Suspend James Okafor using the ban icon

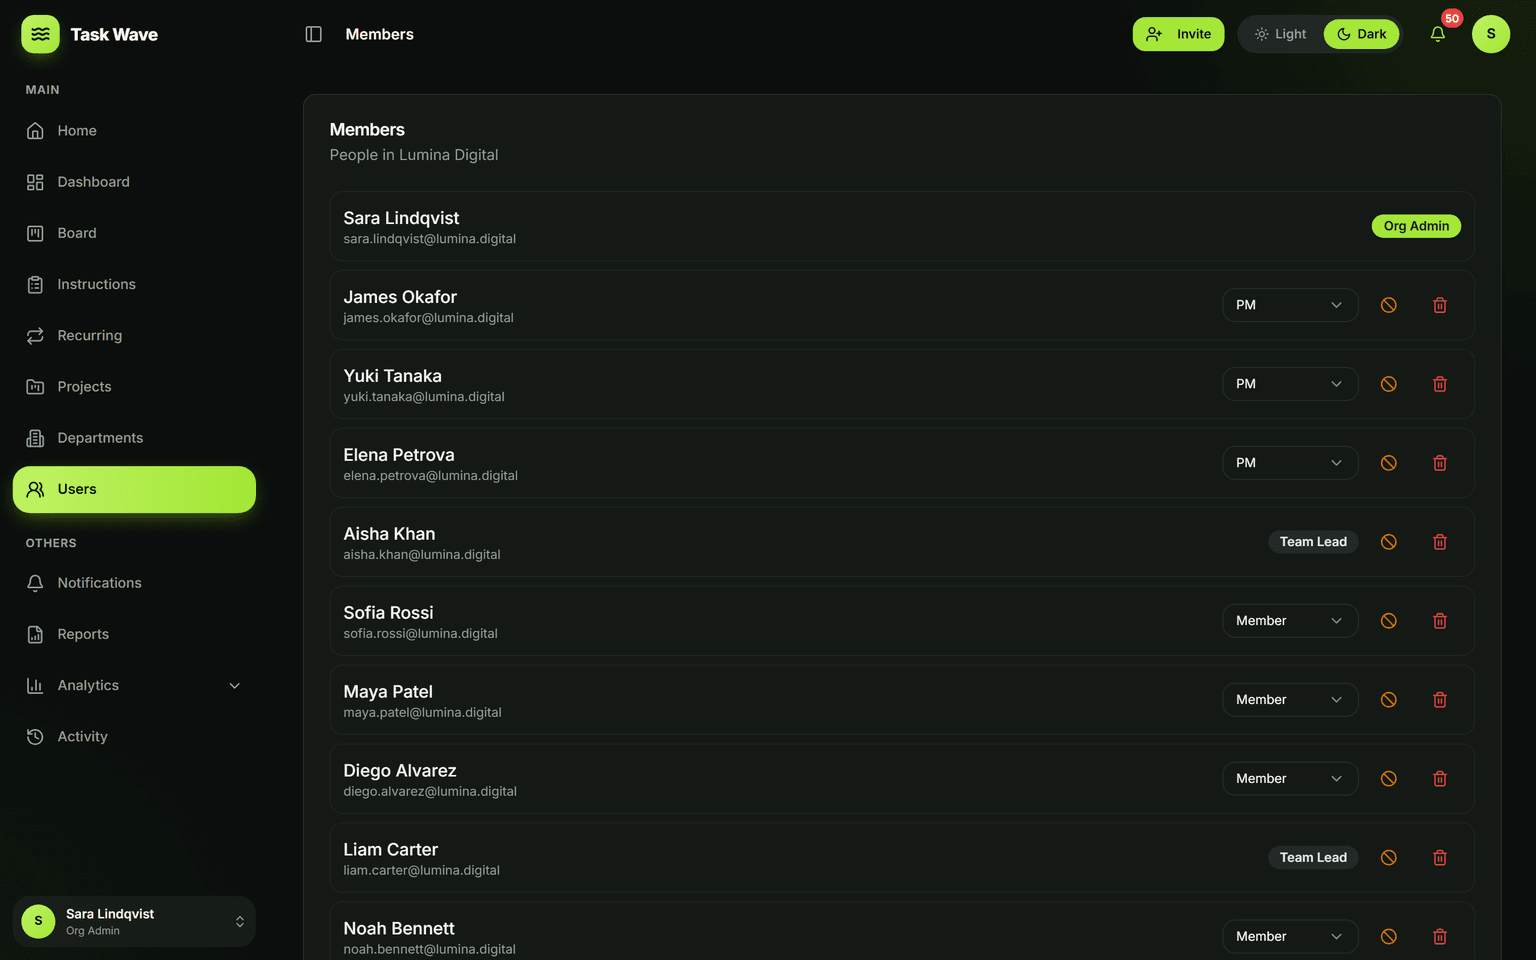tap(1389, 305)
